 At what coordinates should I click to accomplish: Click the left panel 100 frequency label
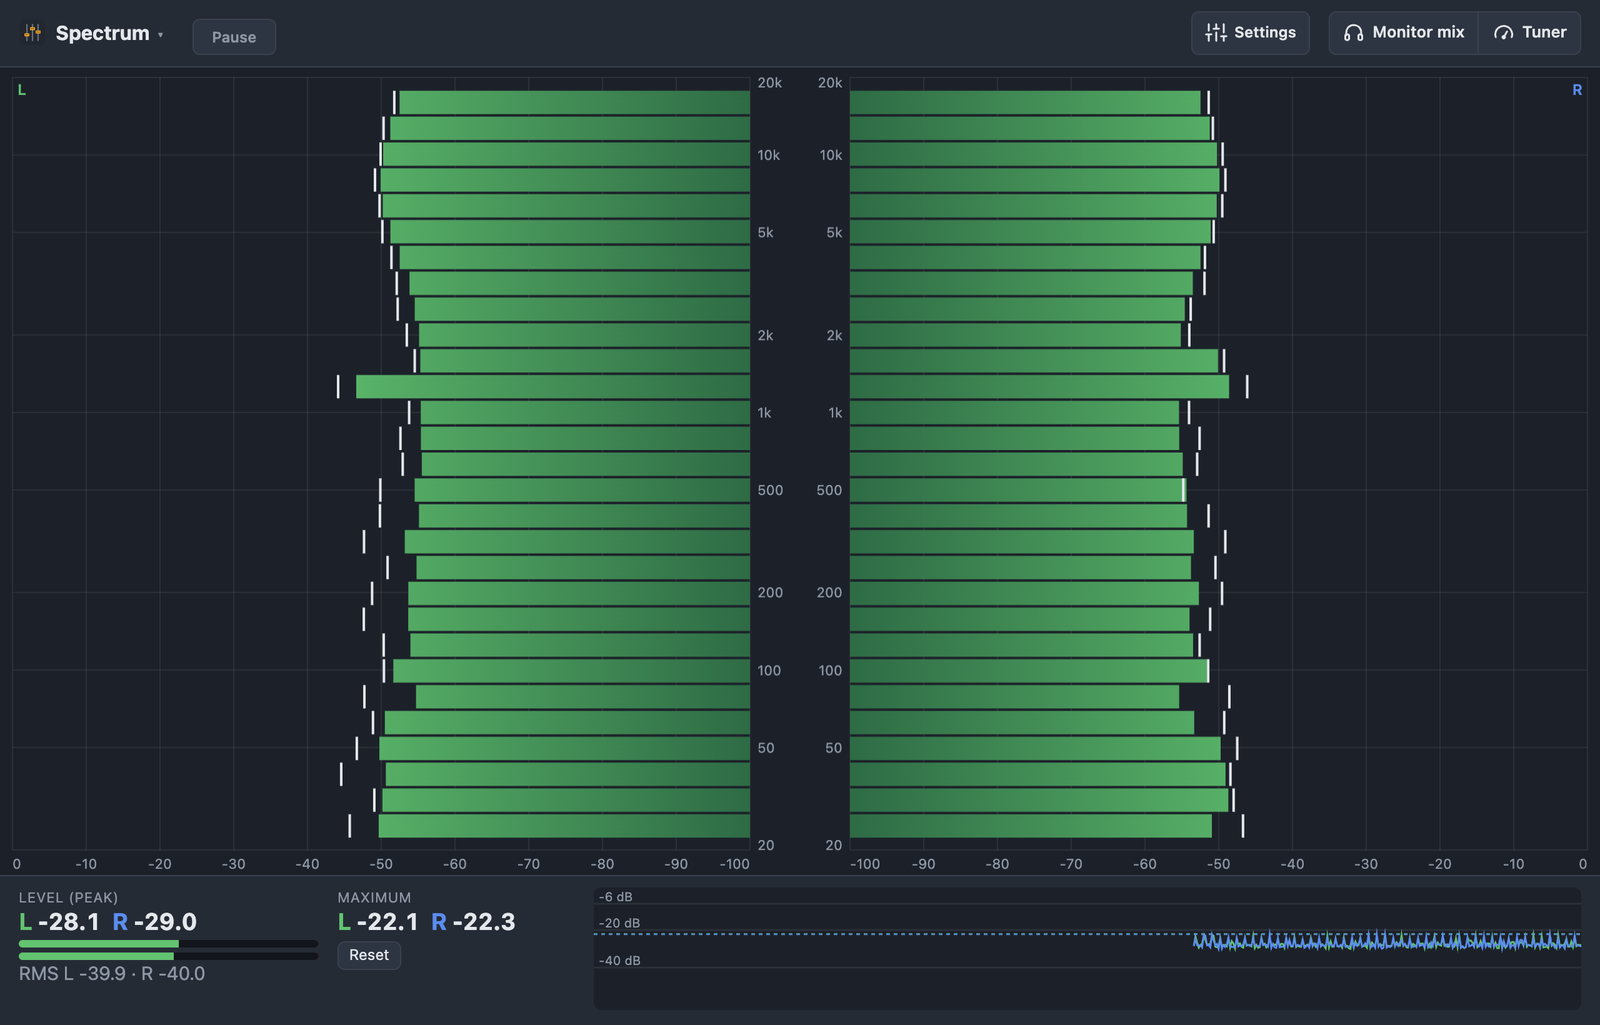(769, 671)
